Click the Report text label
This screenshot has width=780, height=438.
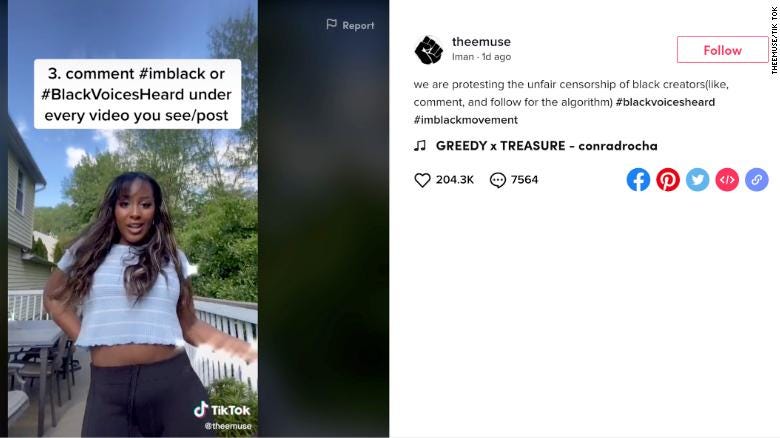[358, 25]
